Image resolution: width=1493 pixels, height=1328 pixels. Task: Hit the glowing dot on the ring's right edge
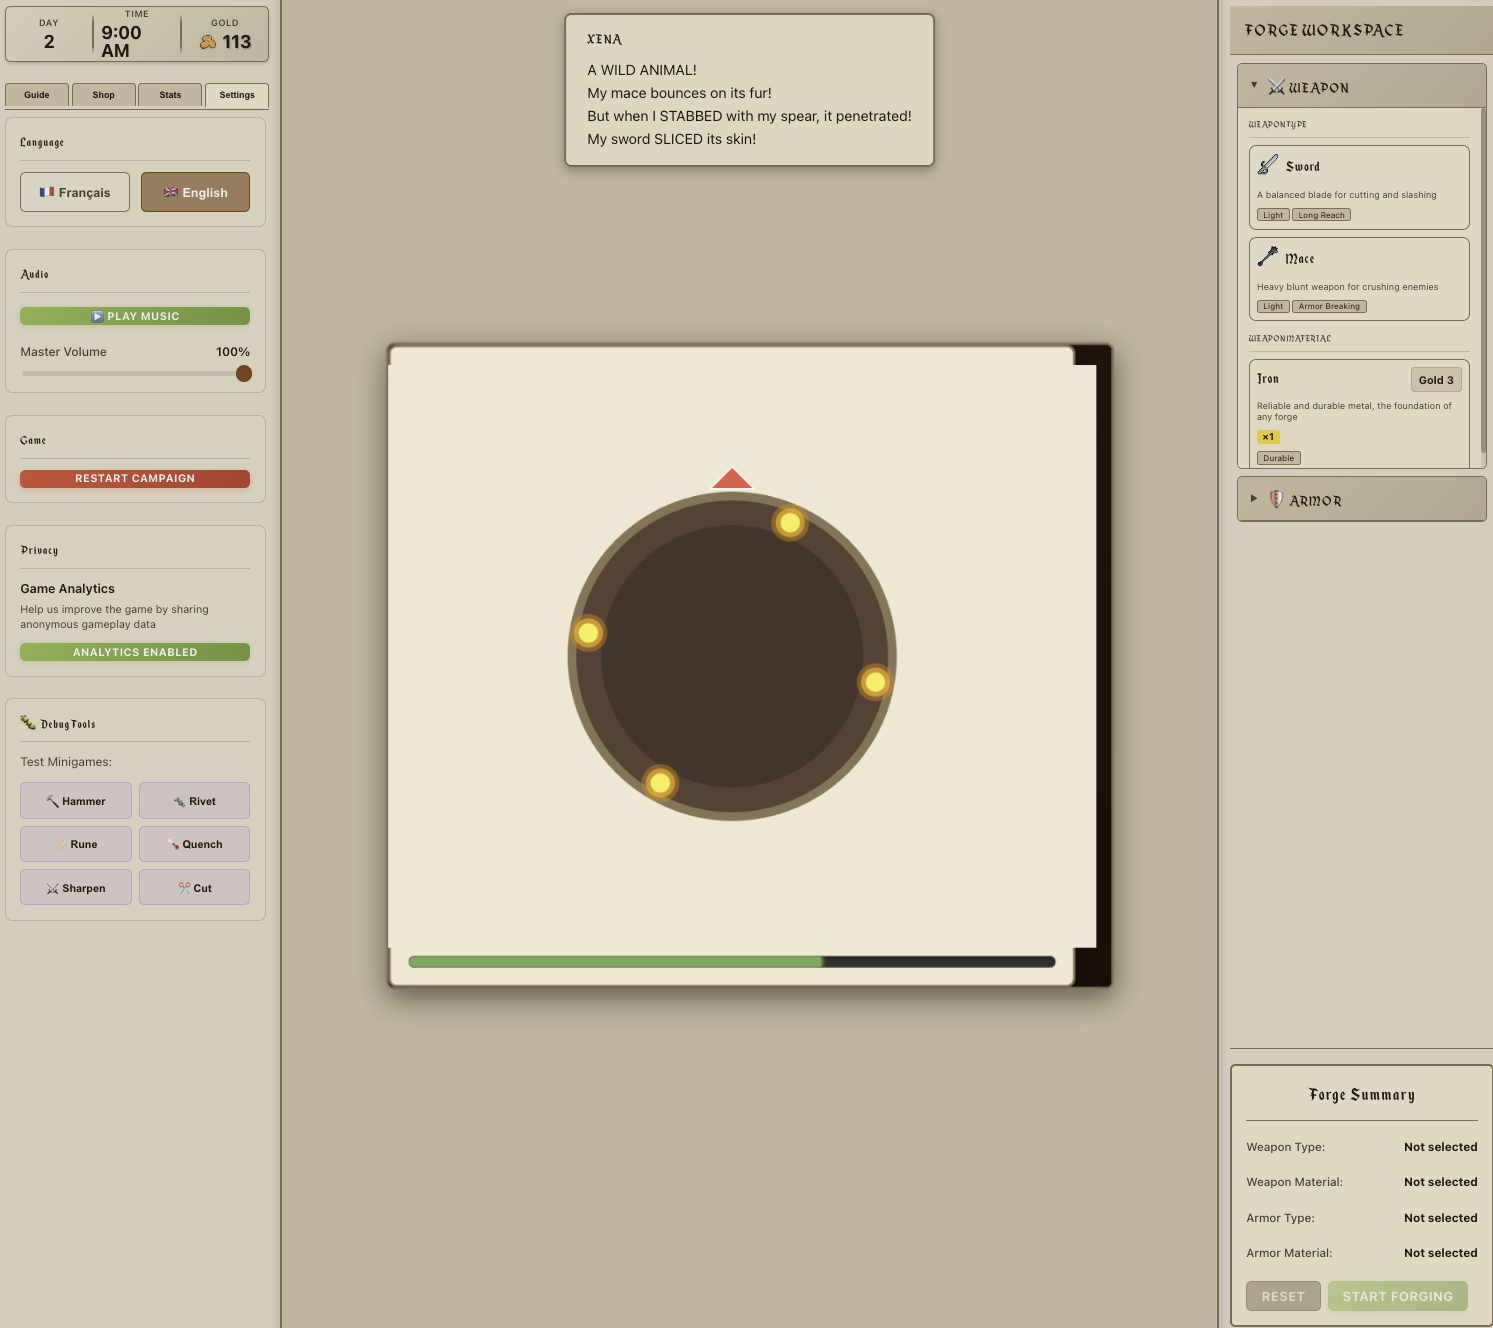point(875,682)
